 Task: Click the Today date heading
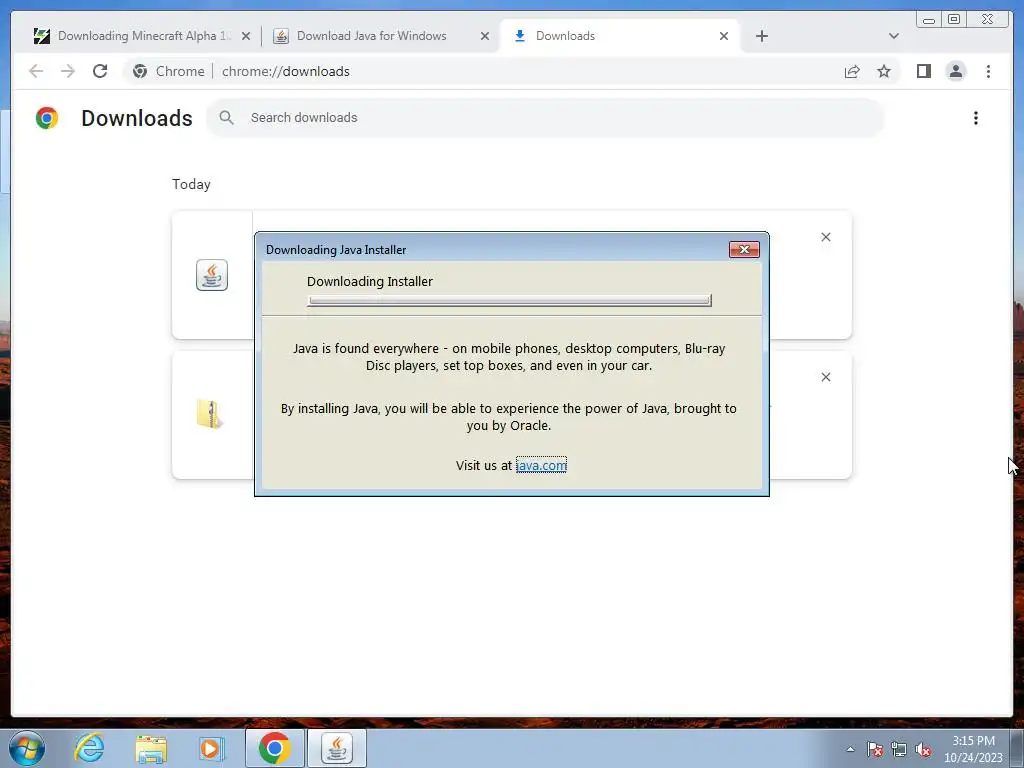191,184
